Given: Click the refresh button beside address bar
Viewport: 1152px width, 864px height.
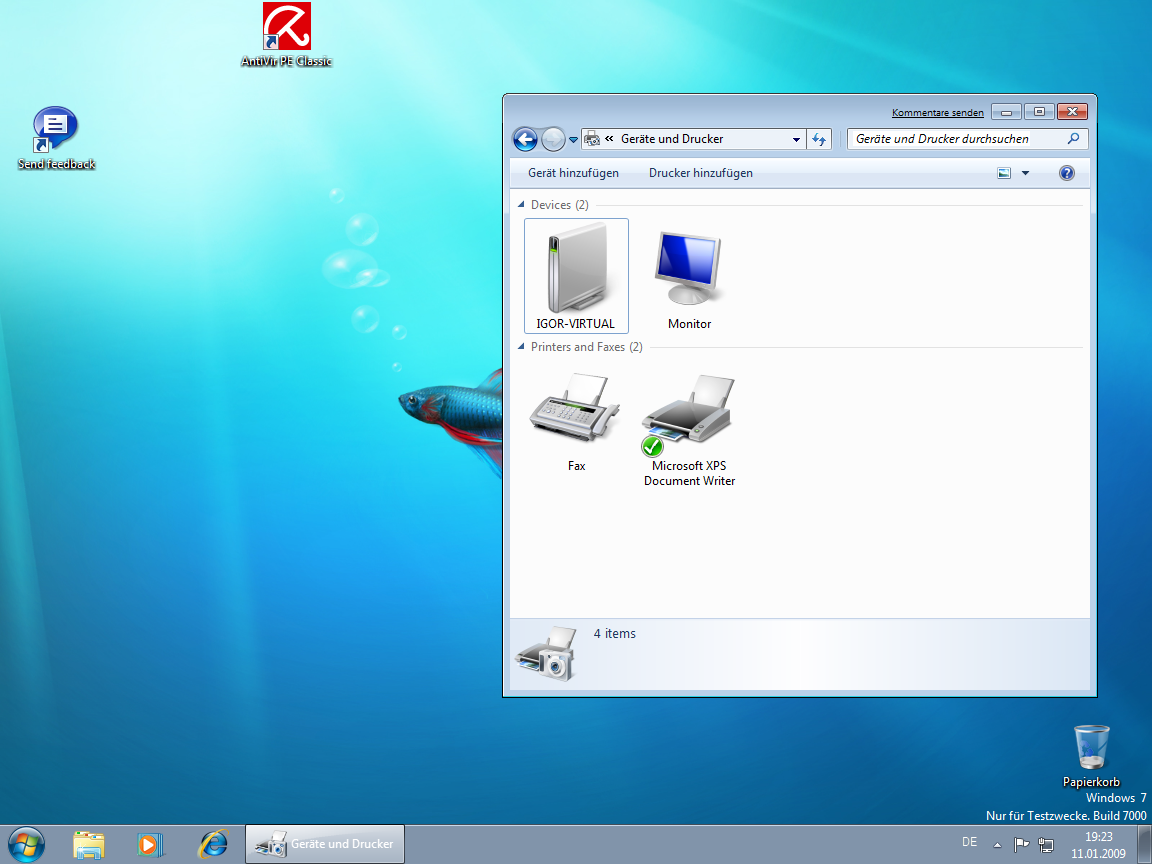Looking at the screenshot, I should [819, 139].
